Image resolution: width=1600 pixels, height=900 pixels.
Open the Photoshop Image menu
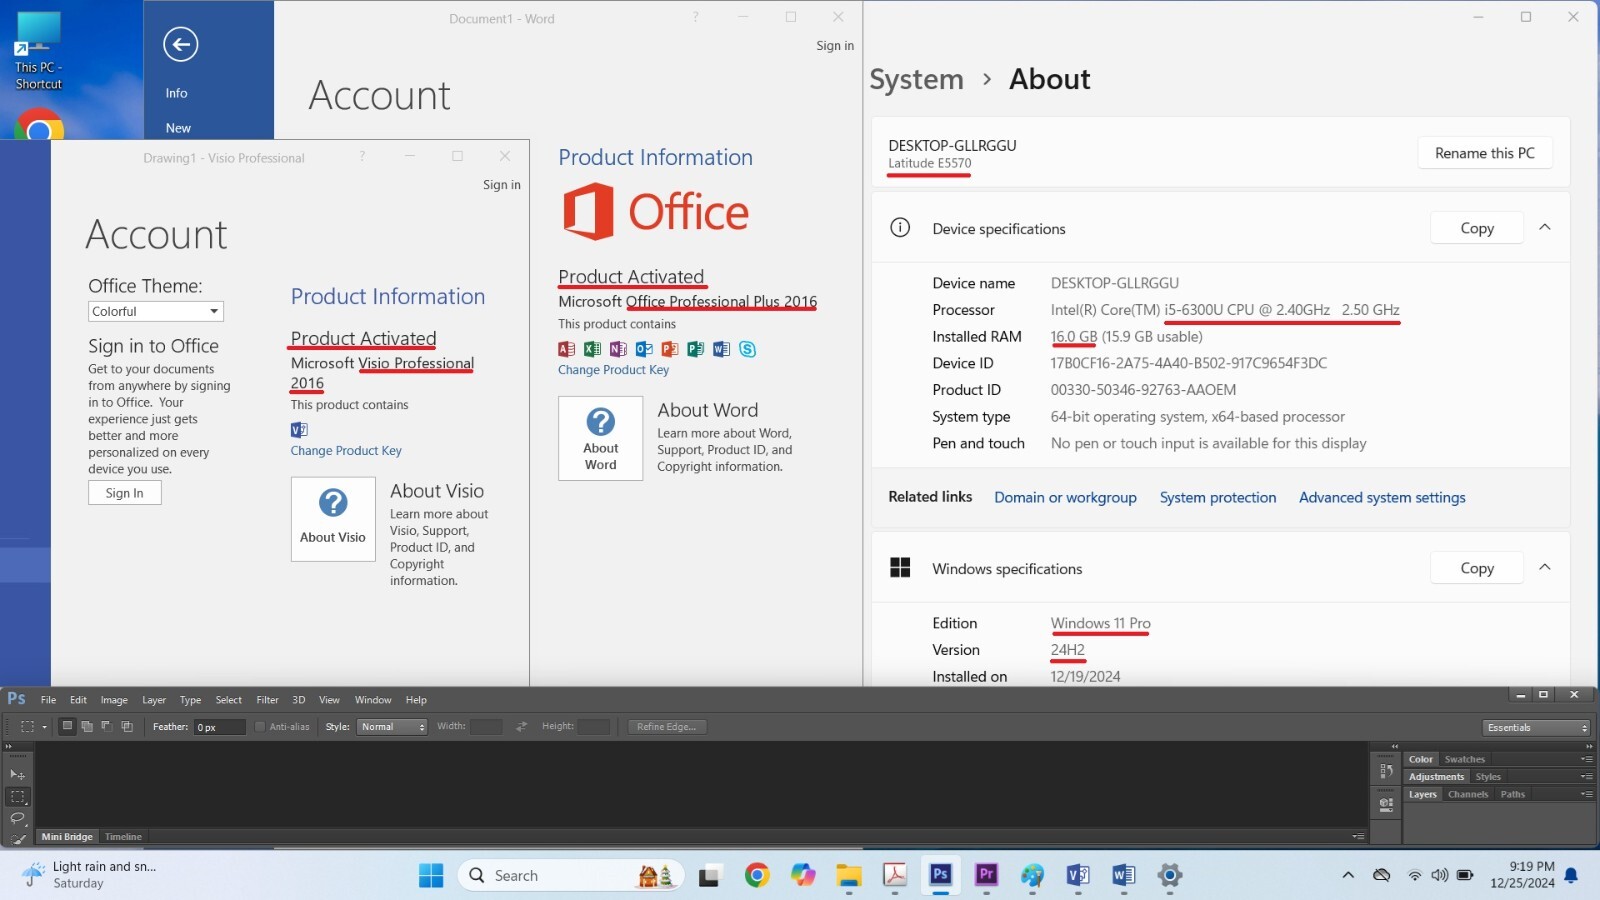[x=114, y=700]
